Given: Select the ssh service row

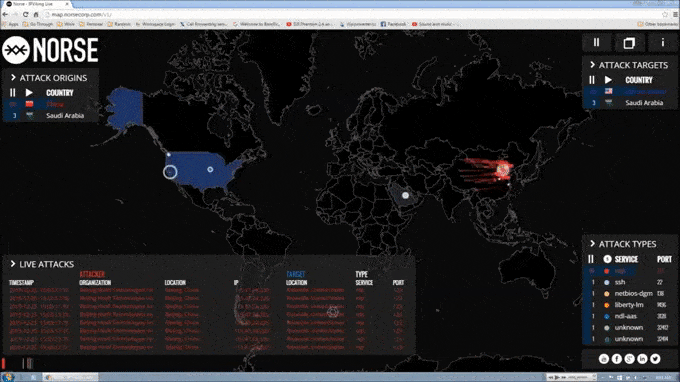Looking at the screenshot, I should 629,282.
